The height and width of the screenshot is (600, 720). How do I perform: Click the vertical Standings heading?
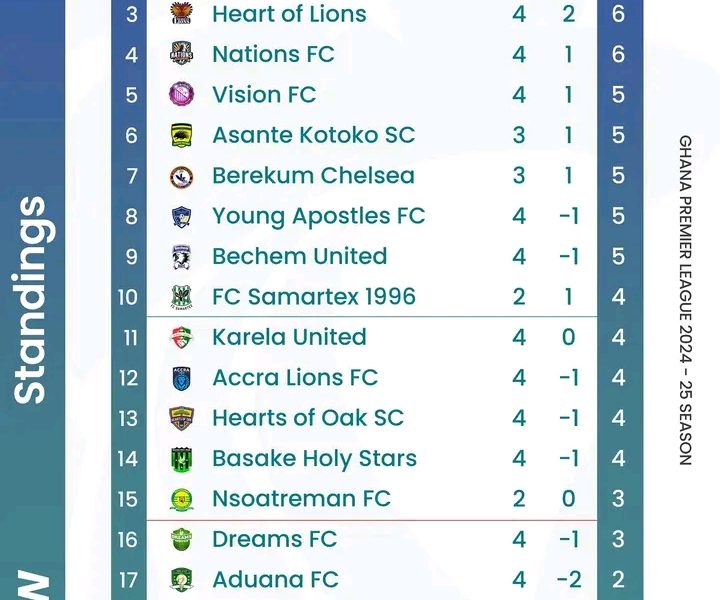tap(30, 300)
